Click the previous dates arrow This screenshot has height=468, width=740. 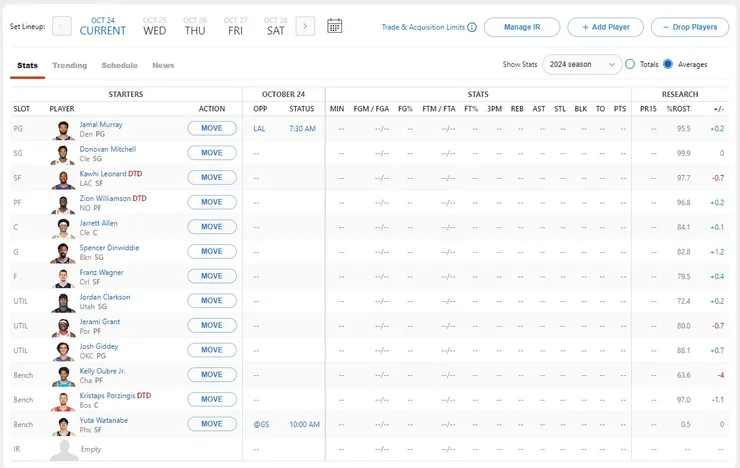pyautogui.click(x=62, y=26)
